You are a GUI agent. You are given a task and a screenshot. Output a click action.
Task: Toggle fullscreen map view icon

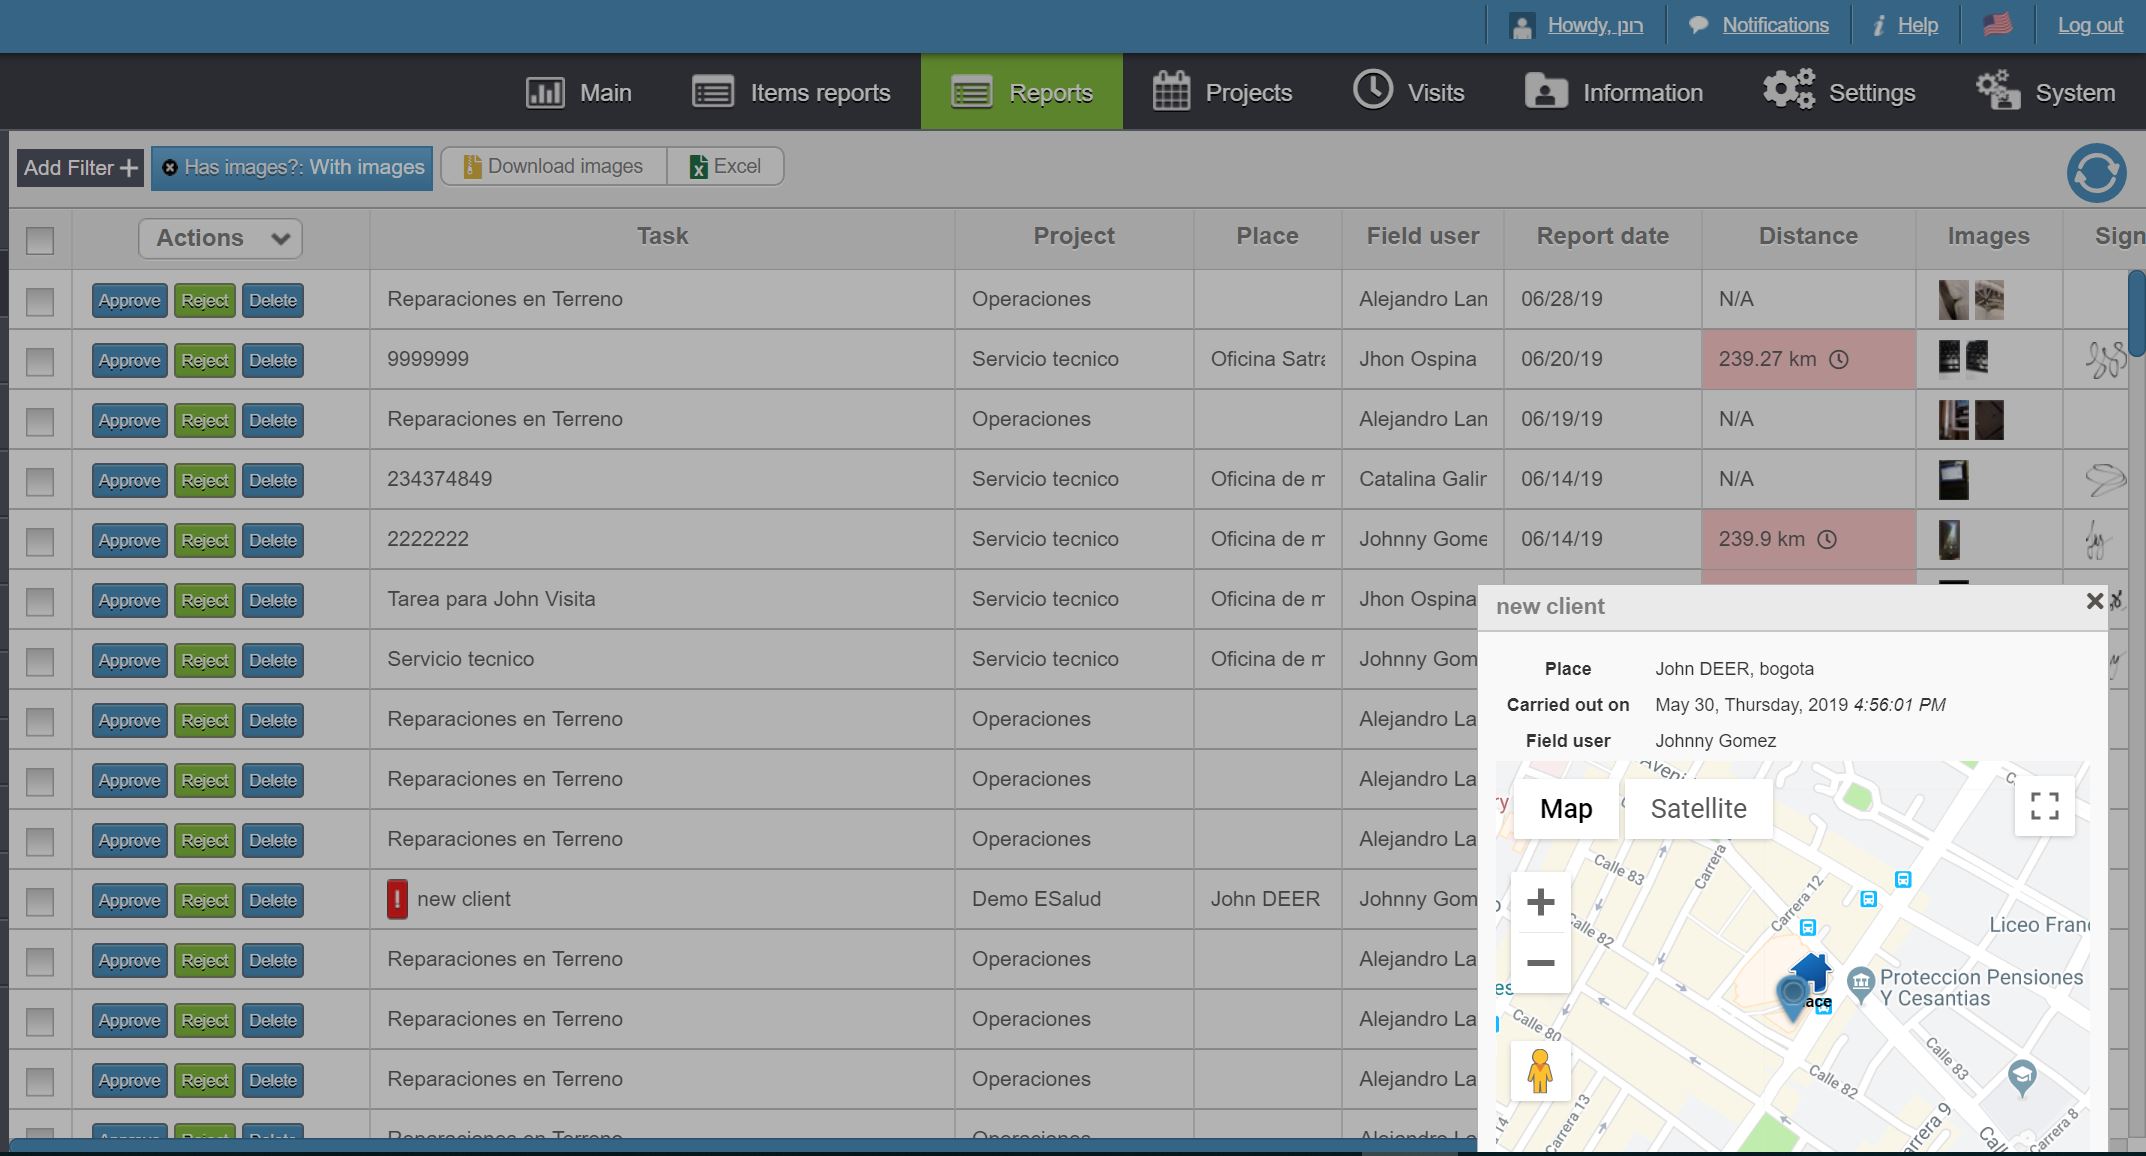pos(2044,806)
